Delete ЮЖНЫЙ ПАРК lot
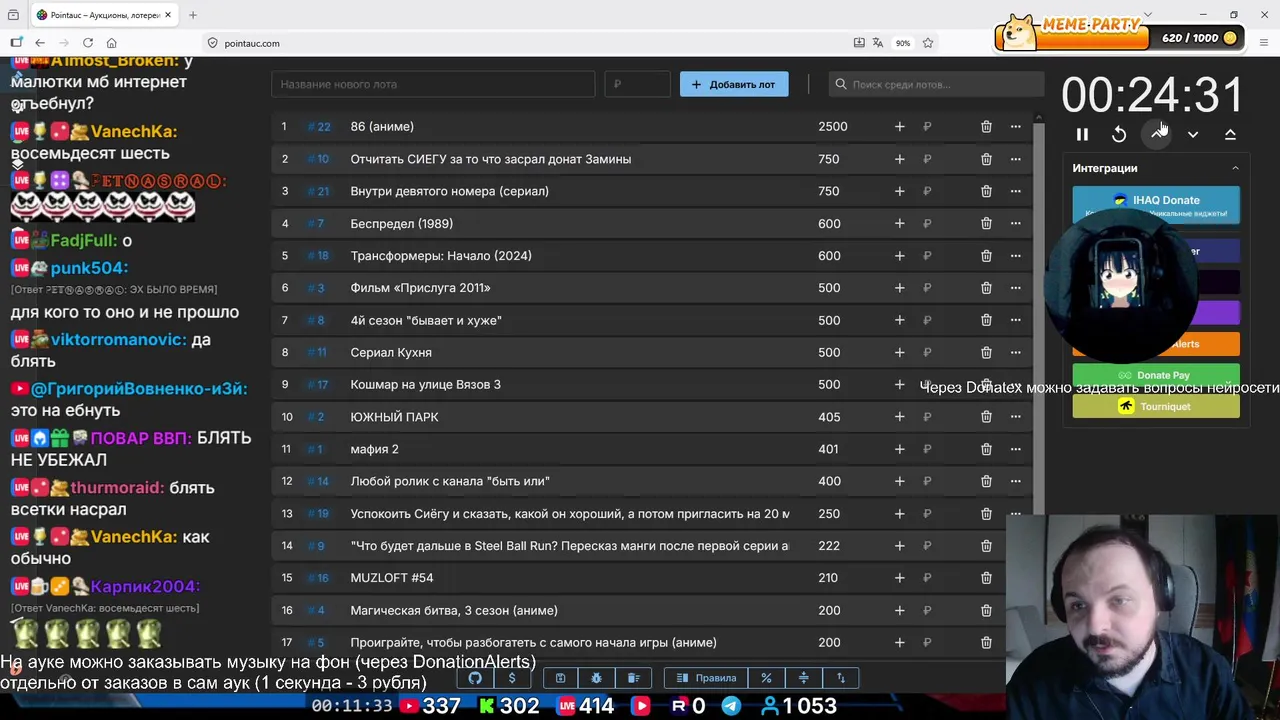 click(986, 416)
